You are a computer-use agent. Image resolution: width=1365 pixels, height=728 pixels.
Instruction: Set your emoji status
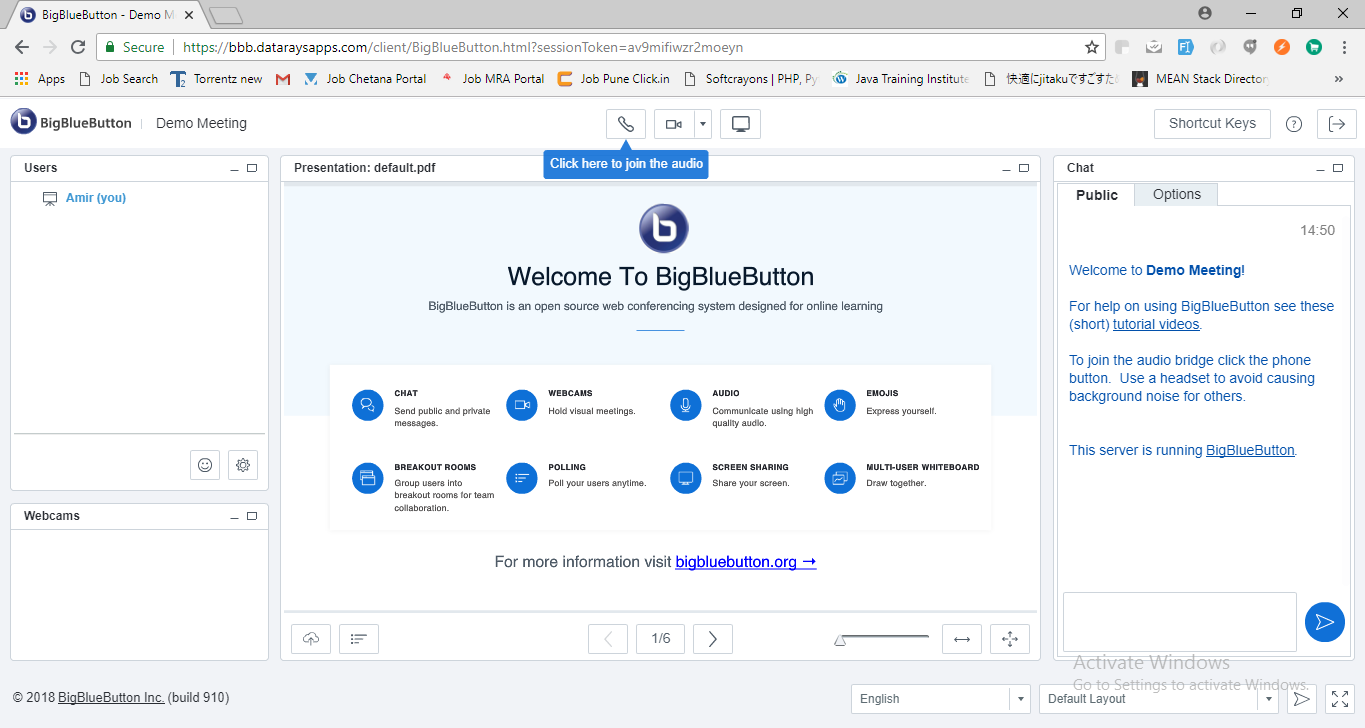point(205,464)
